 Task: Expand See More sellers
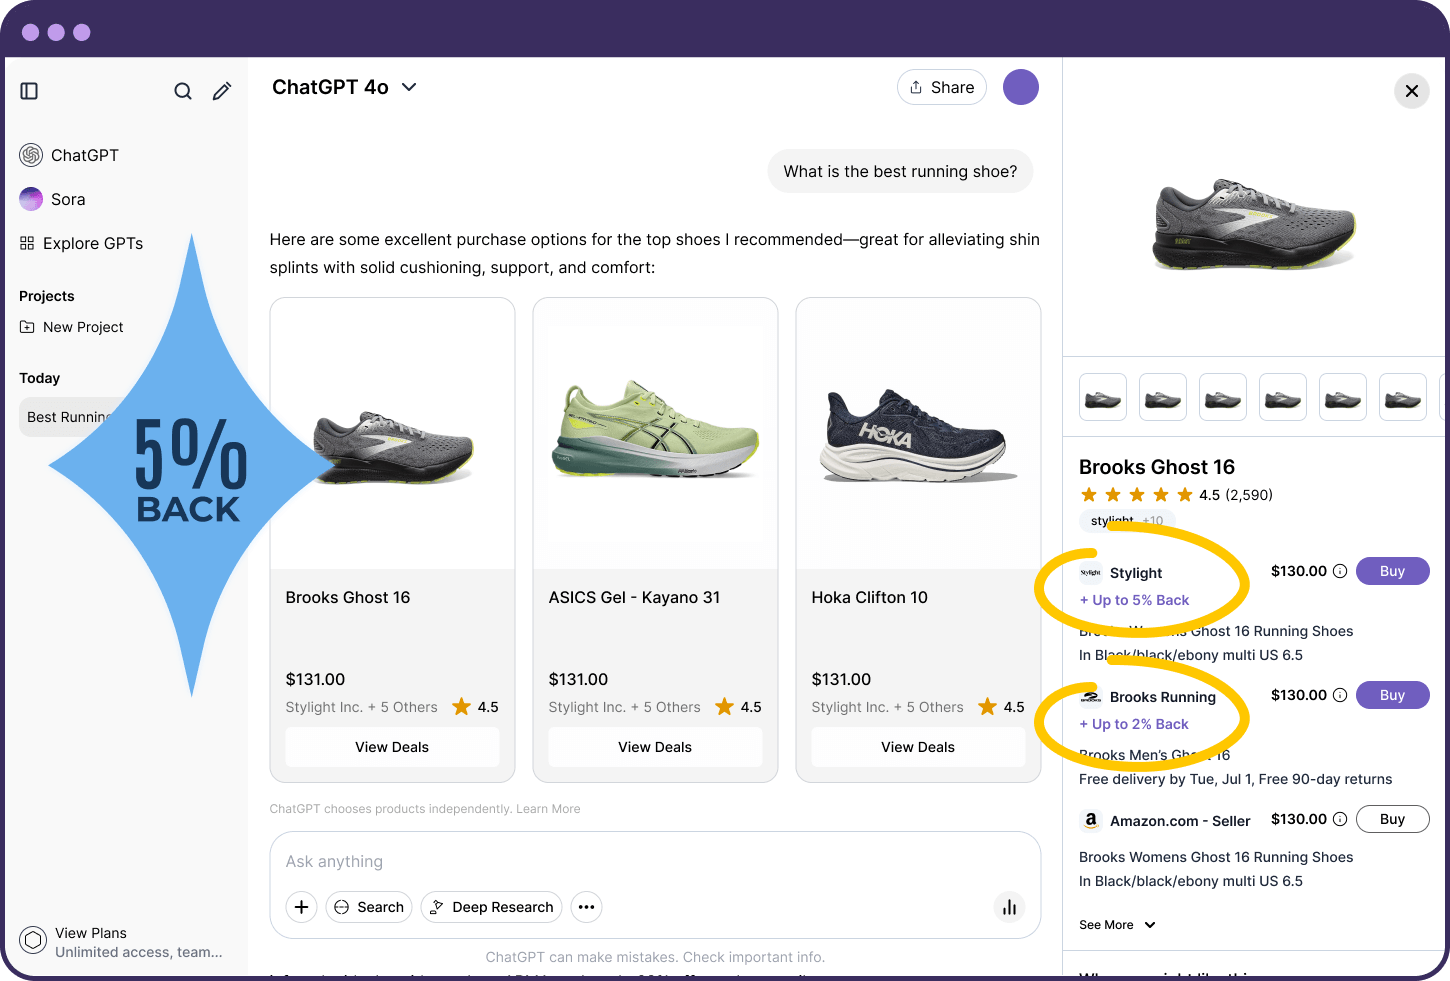click(x=1117, y=925)
